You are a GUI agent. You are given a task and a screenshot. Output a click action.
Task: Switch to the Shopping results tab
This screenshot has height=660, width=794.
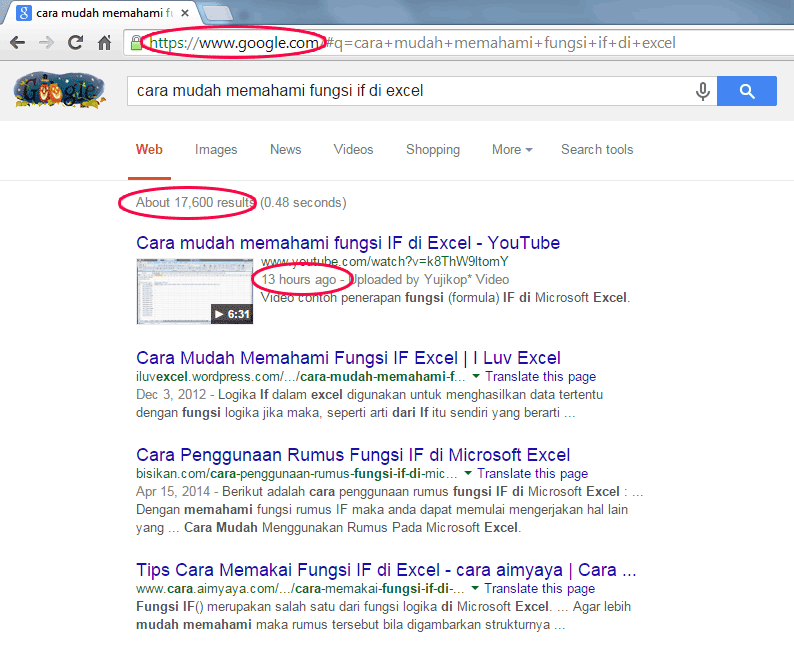(x=433, y=149)
